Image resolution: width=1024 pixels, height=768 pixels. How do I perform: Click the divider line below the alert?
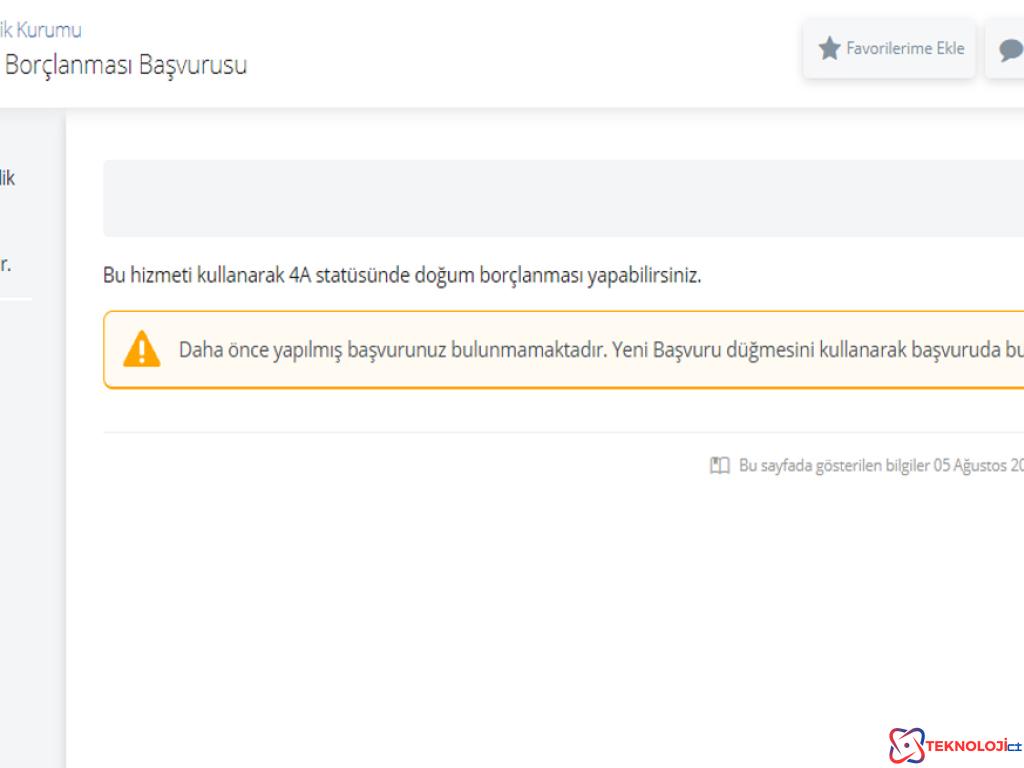560,430
